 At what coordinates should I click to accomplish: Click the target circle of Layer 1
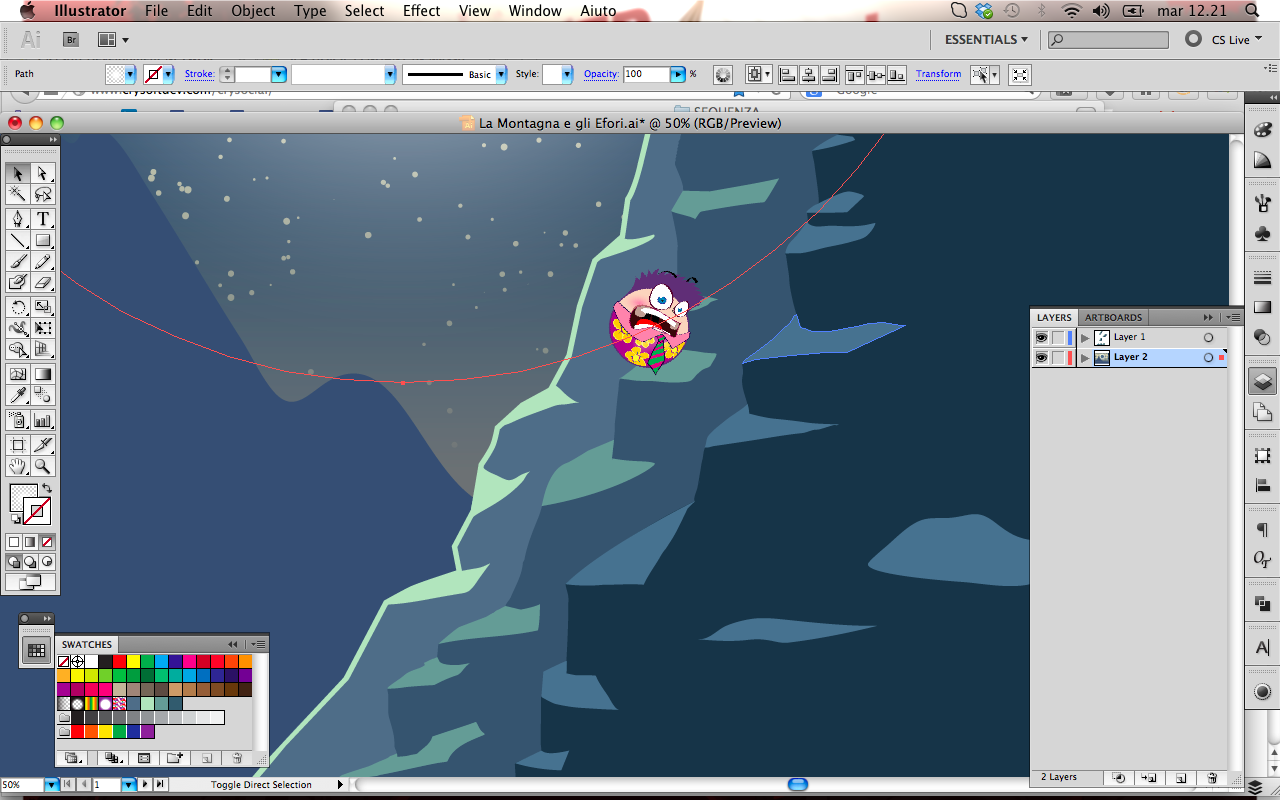pos(1208,337)
